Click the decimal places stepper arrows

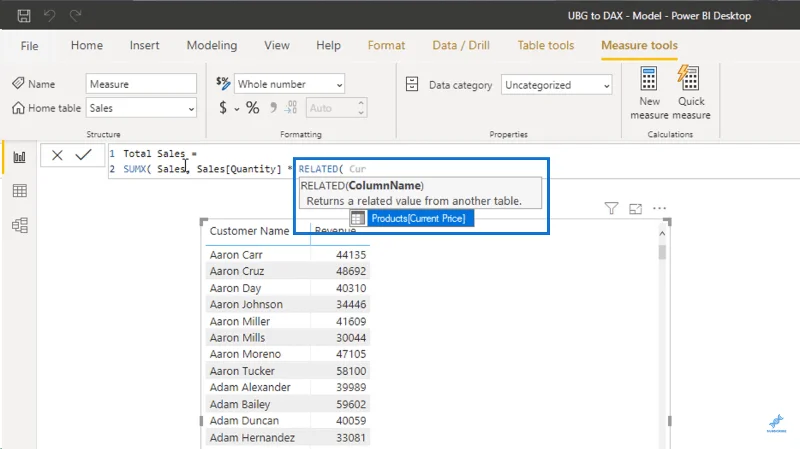click(361, 108)
